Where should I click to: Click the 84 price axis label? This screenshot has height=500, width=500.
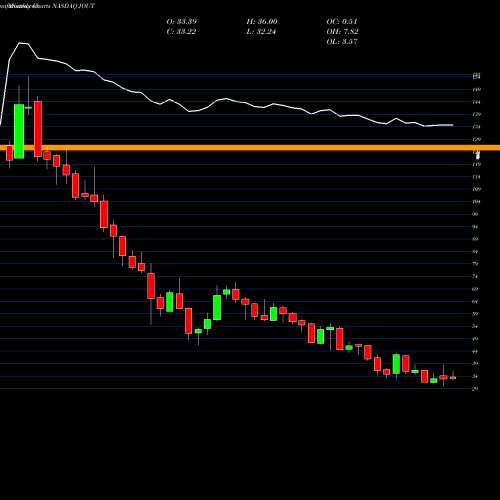[476, 252]
